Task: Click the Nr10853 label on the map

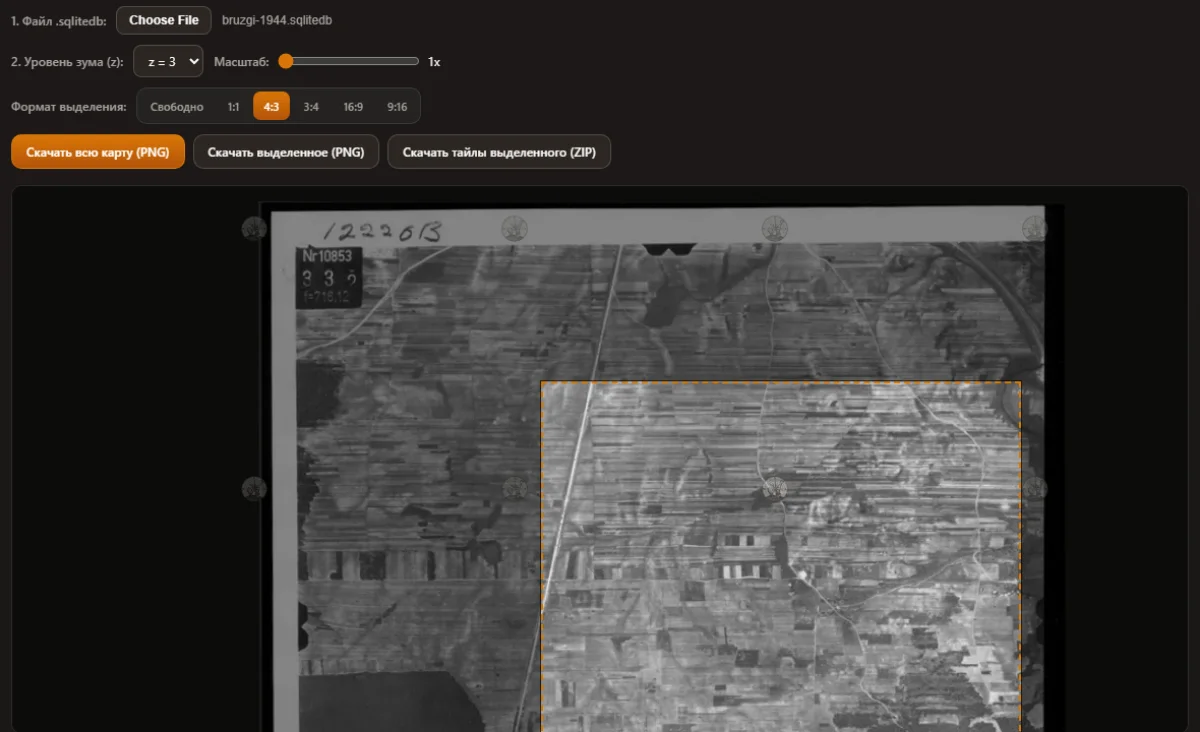Action: point(327,256)
